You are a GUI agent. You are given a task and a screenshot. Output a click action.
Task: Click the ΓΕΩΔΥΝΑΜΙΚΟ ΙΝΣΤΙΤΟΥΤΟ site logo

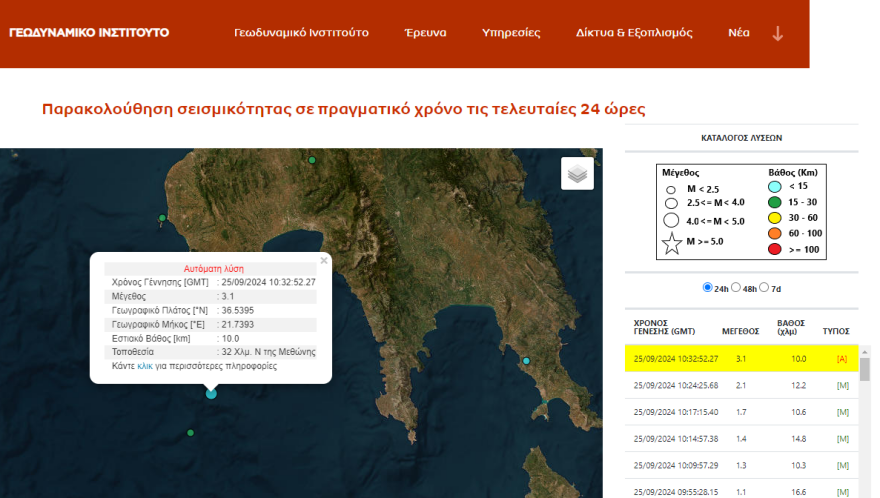[89, 33]
